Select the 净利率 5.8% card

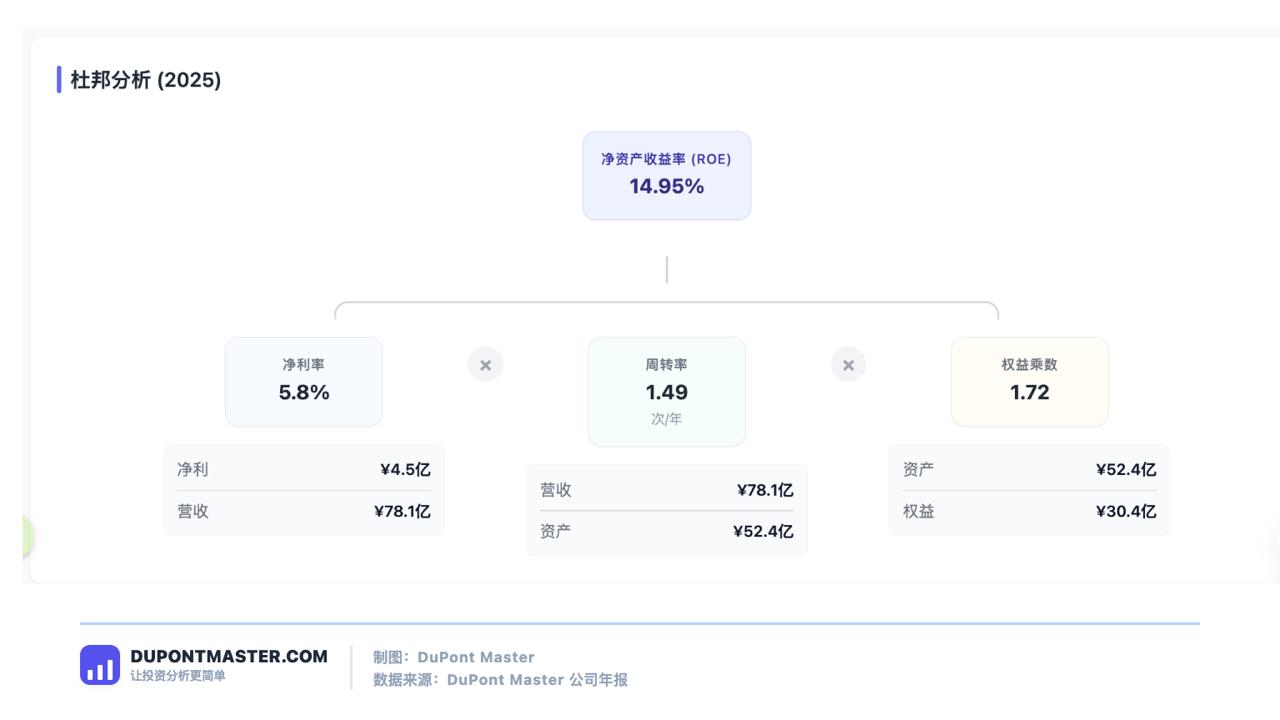point(304,382)
